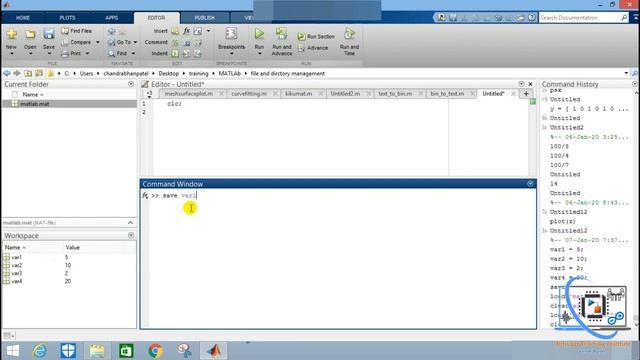Go back with the blue left arrow
The image size is (640, 360).
click(7, 73)
